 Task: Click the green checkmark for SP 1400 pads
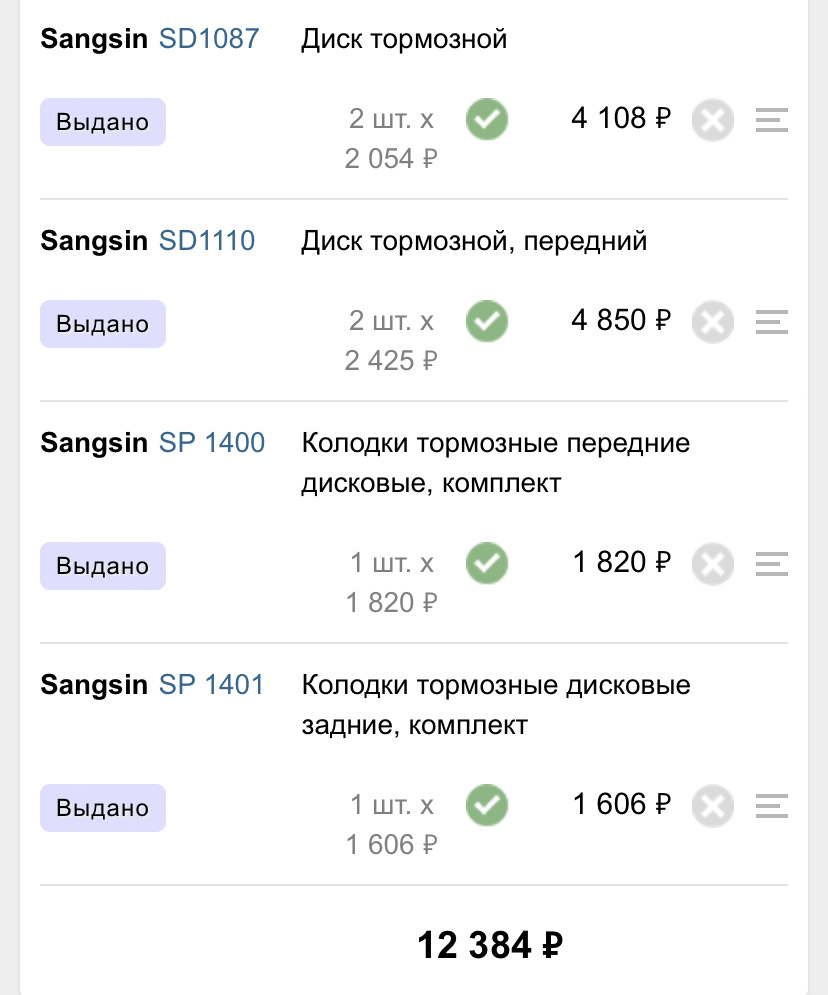point(487,563)
